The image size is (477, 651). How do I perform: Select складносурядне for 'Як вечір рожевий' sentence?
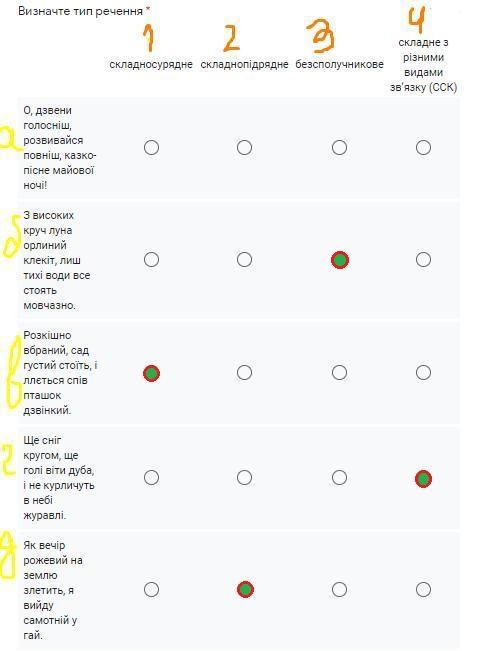pyautogui.click(x=151, y=589)
